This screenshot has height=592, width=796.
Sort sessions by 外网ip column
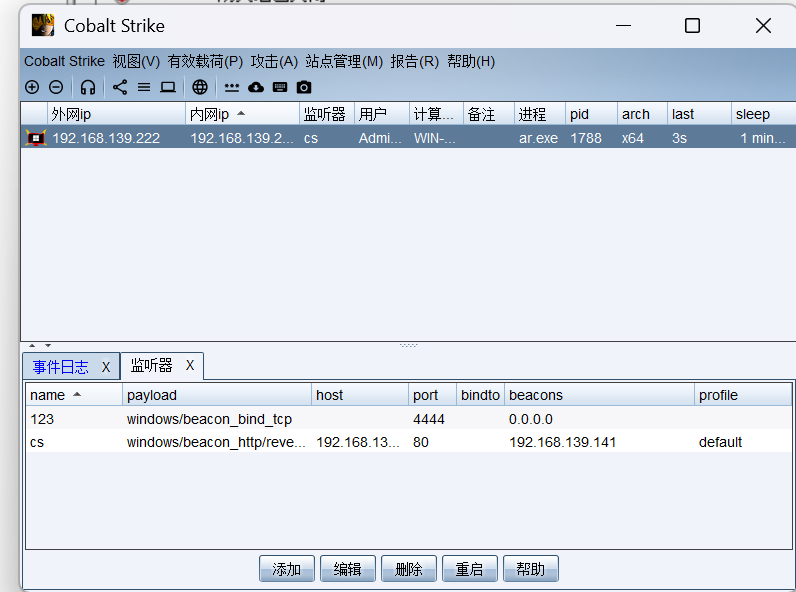[x=116, y=114]
